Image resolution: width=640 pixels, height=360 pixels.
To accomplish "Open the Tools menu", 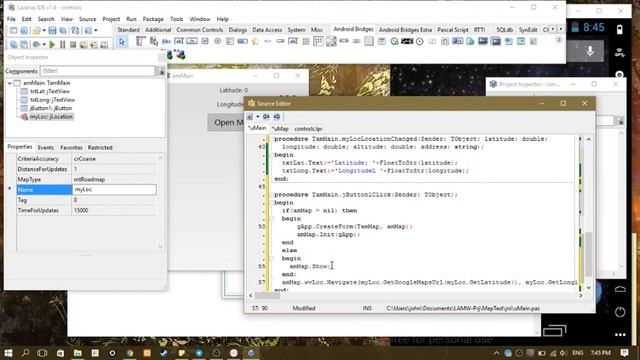I will (176, 19).
